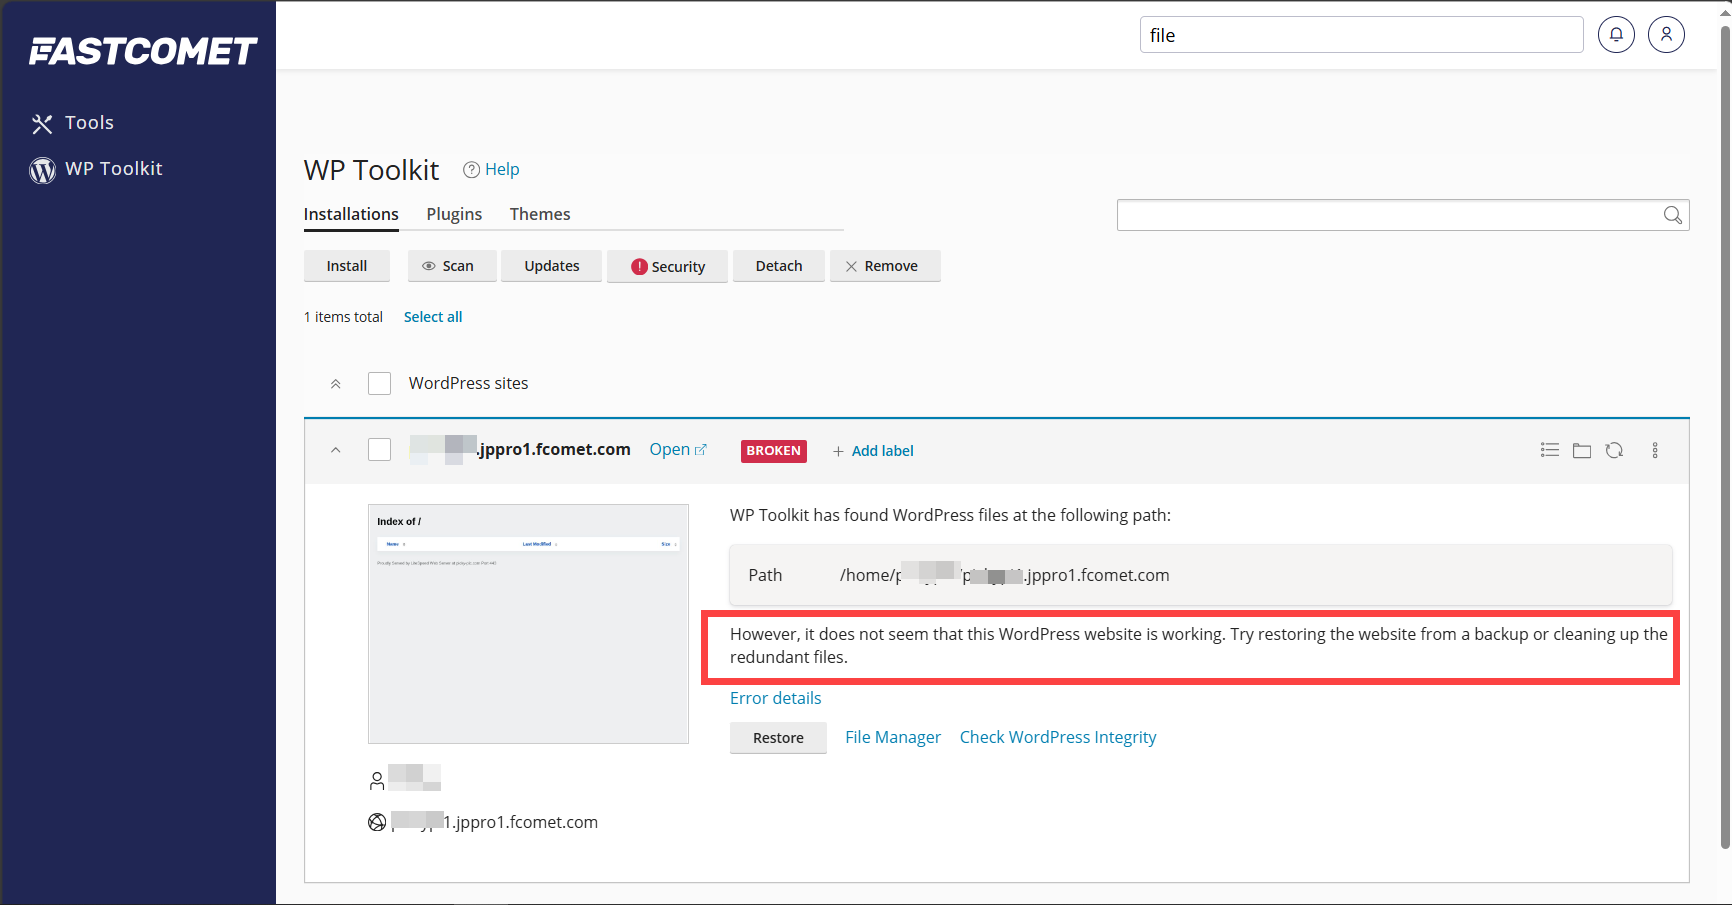Click the Remove button
The height and width of the screenshot is (905, 1732).
point(885,266)
